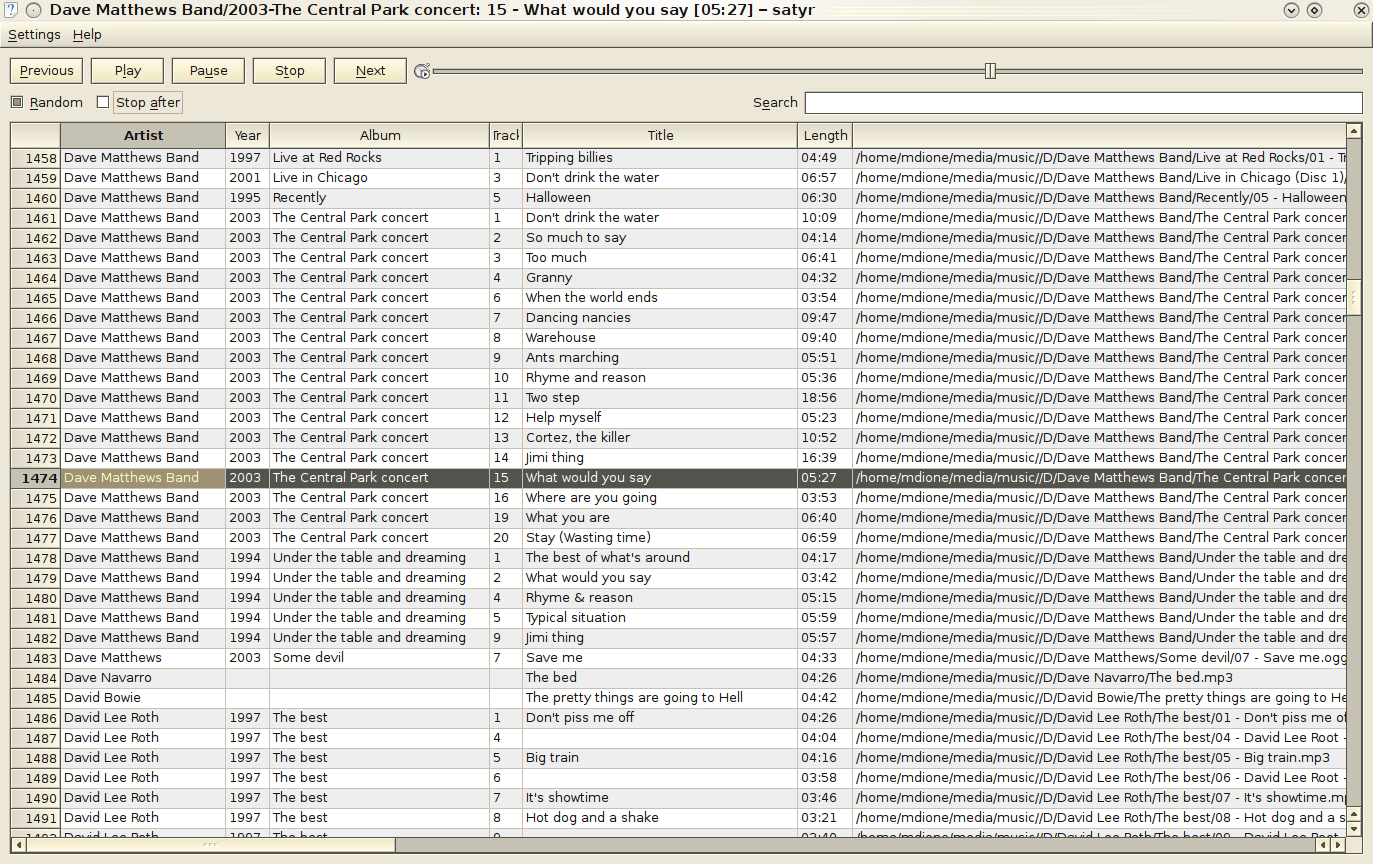Select 'Typical situation' song

(x=576, y=618)
